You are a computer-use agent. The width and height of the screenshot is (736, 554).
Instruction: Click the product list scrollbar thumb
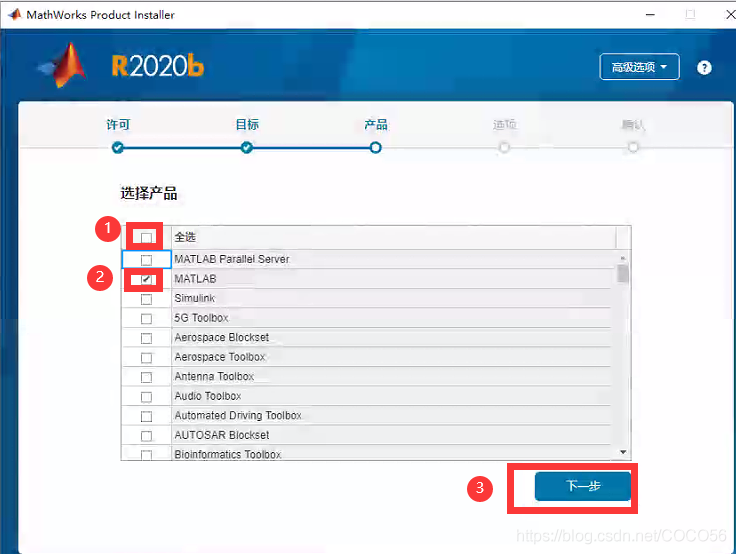tap(623, 273)
